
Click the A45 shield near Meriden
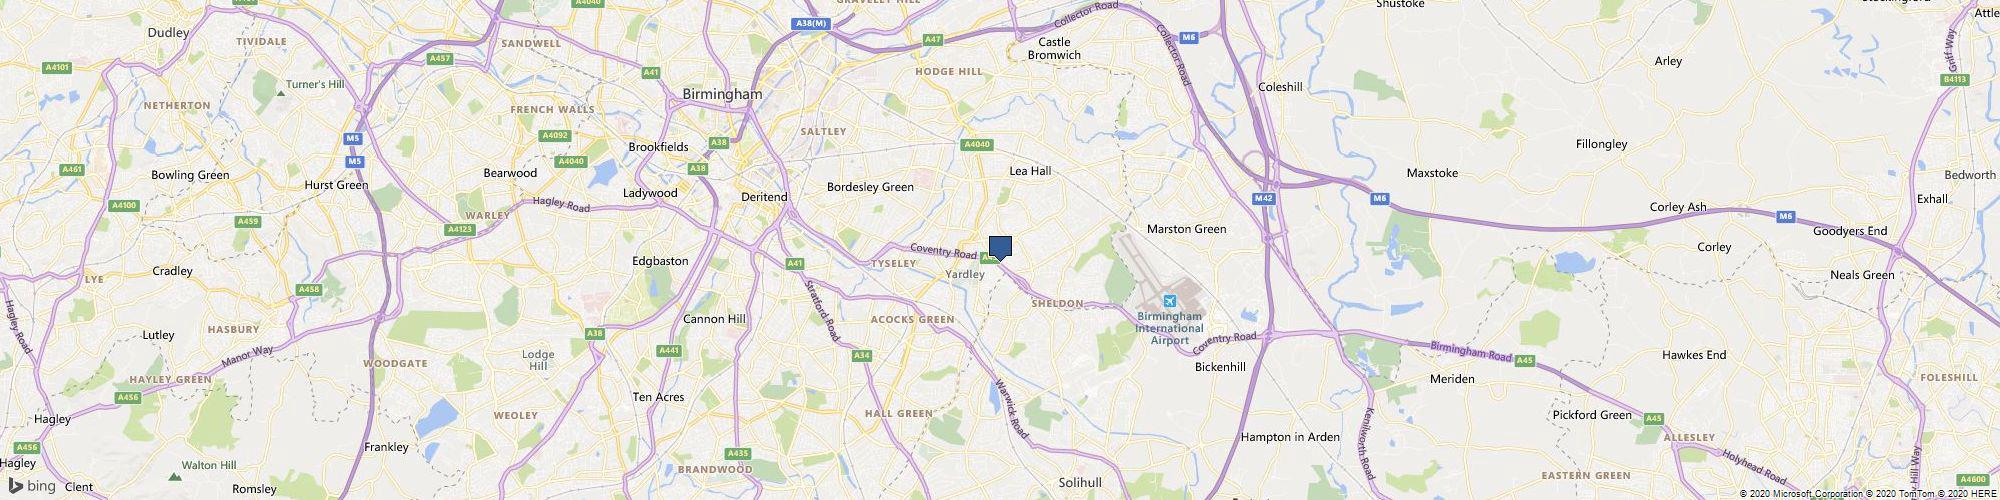pyautogui.click(x=1524, y=361)
